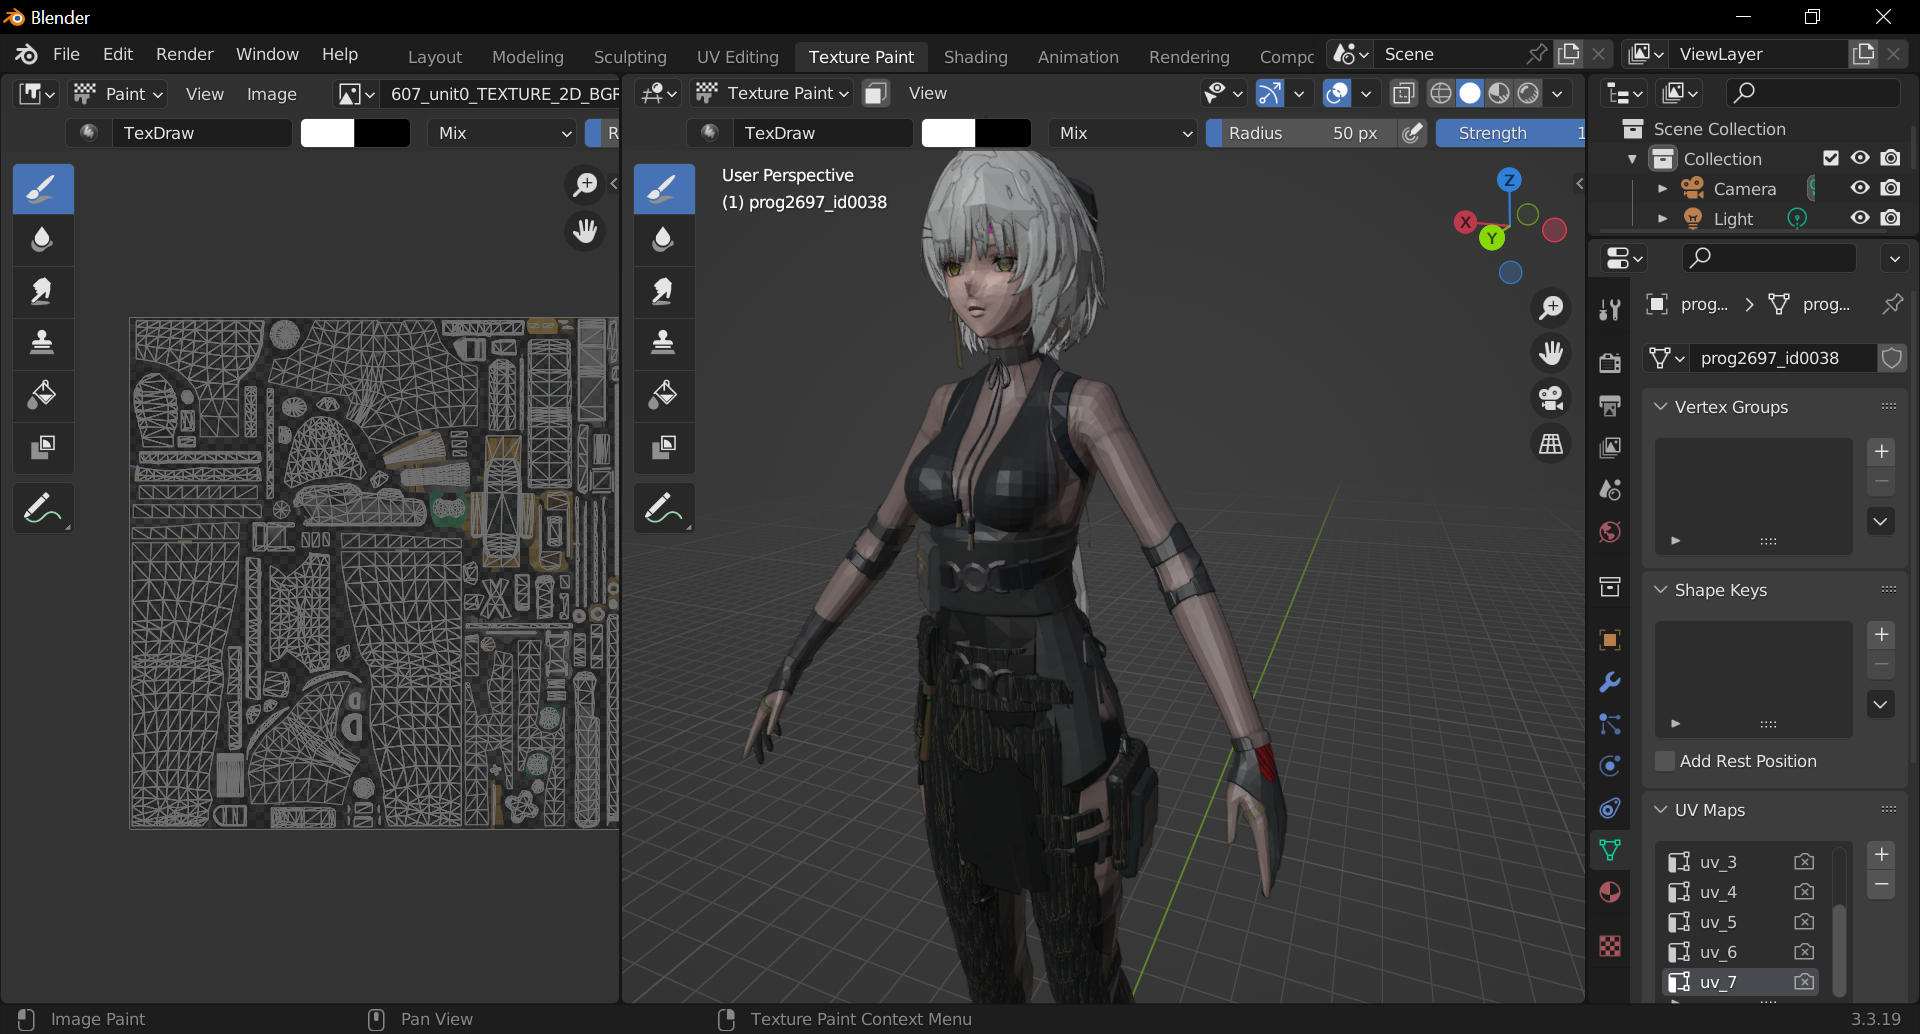Add a new UV map
The image size is (1920, 1034).
[x=1881, y=855]
